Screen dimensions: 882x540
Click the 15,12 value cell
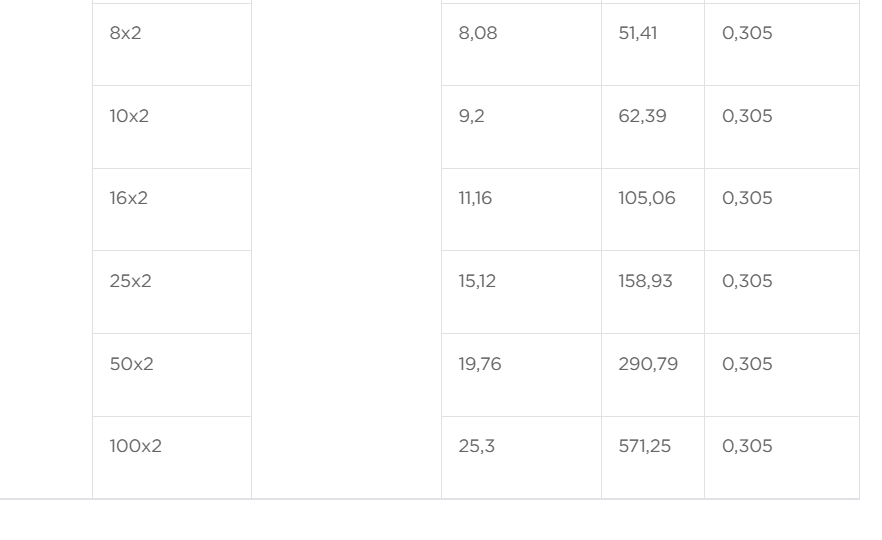coord(478,281)
